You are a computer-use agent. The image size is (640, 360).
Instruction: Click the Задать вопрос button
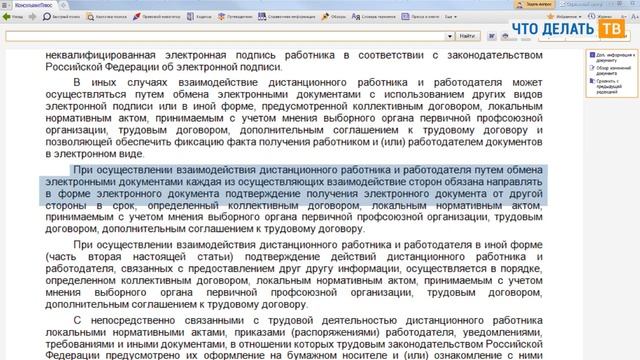pos(535,4)
